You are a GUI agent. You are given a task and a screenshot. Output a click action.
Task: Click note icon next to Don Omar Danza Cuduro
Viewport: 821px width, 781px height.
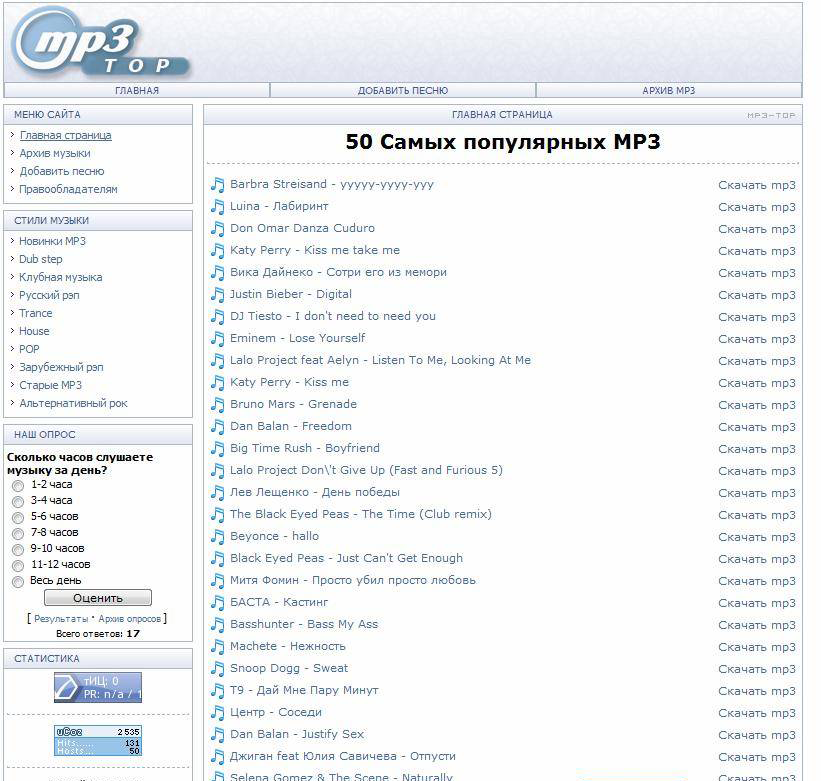(217, 229)
